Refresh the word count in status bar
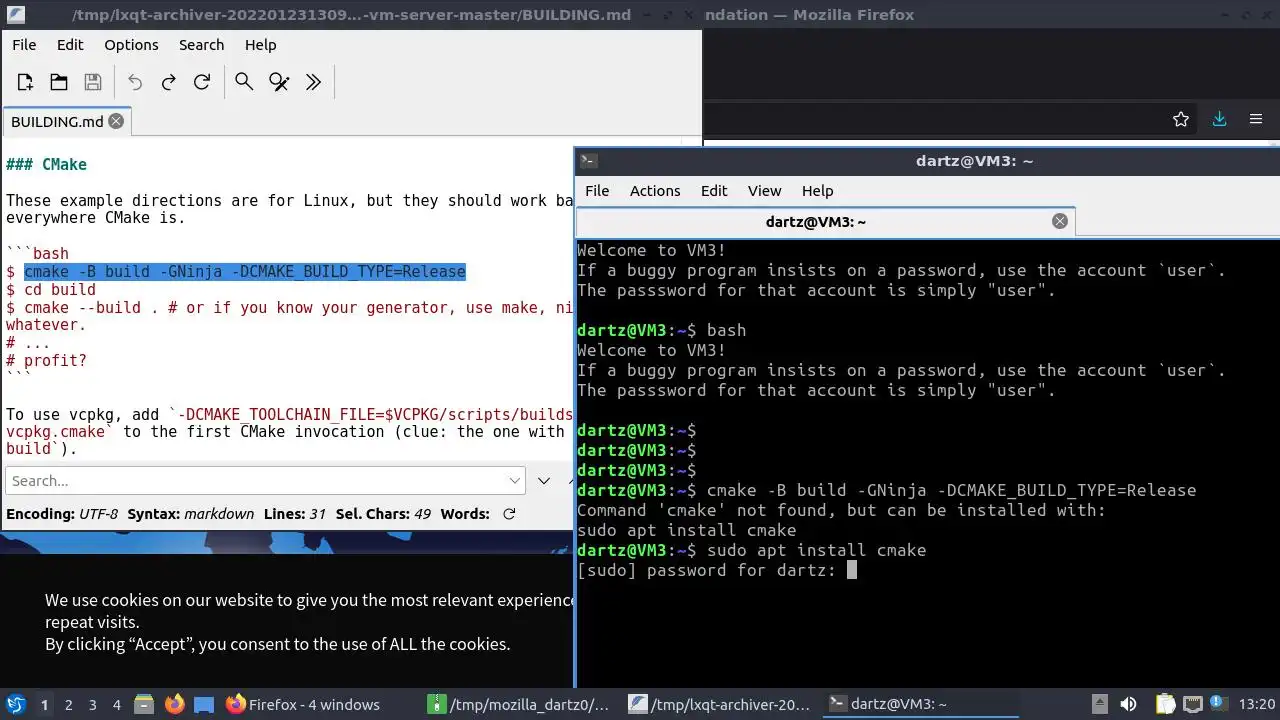This screenshot has width=1280, height=720. coord(509,514)
